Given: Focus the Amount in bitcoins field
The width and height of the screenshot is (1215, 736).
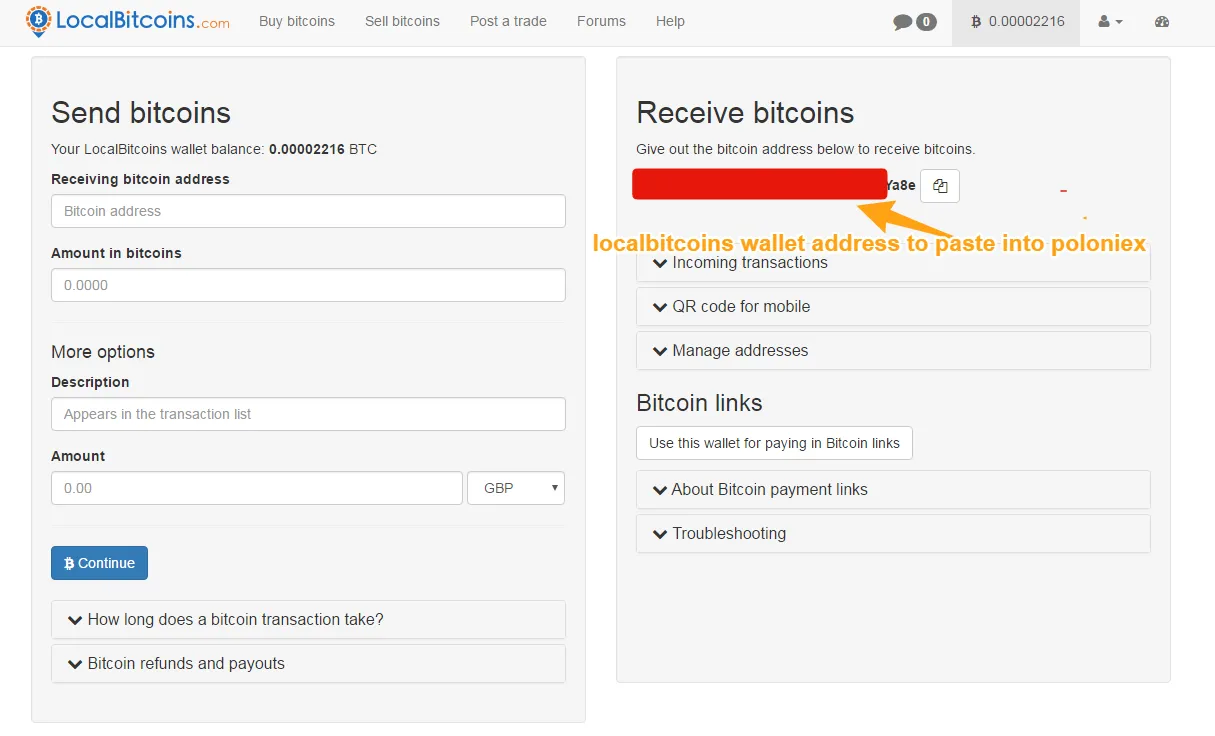Looking at the screenshot, I should (x=308, y=285).
